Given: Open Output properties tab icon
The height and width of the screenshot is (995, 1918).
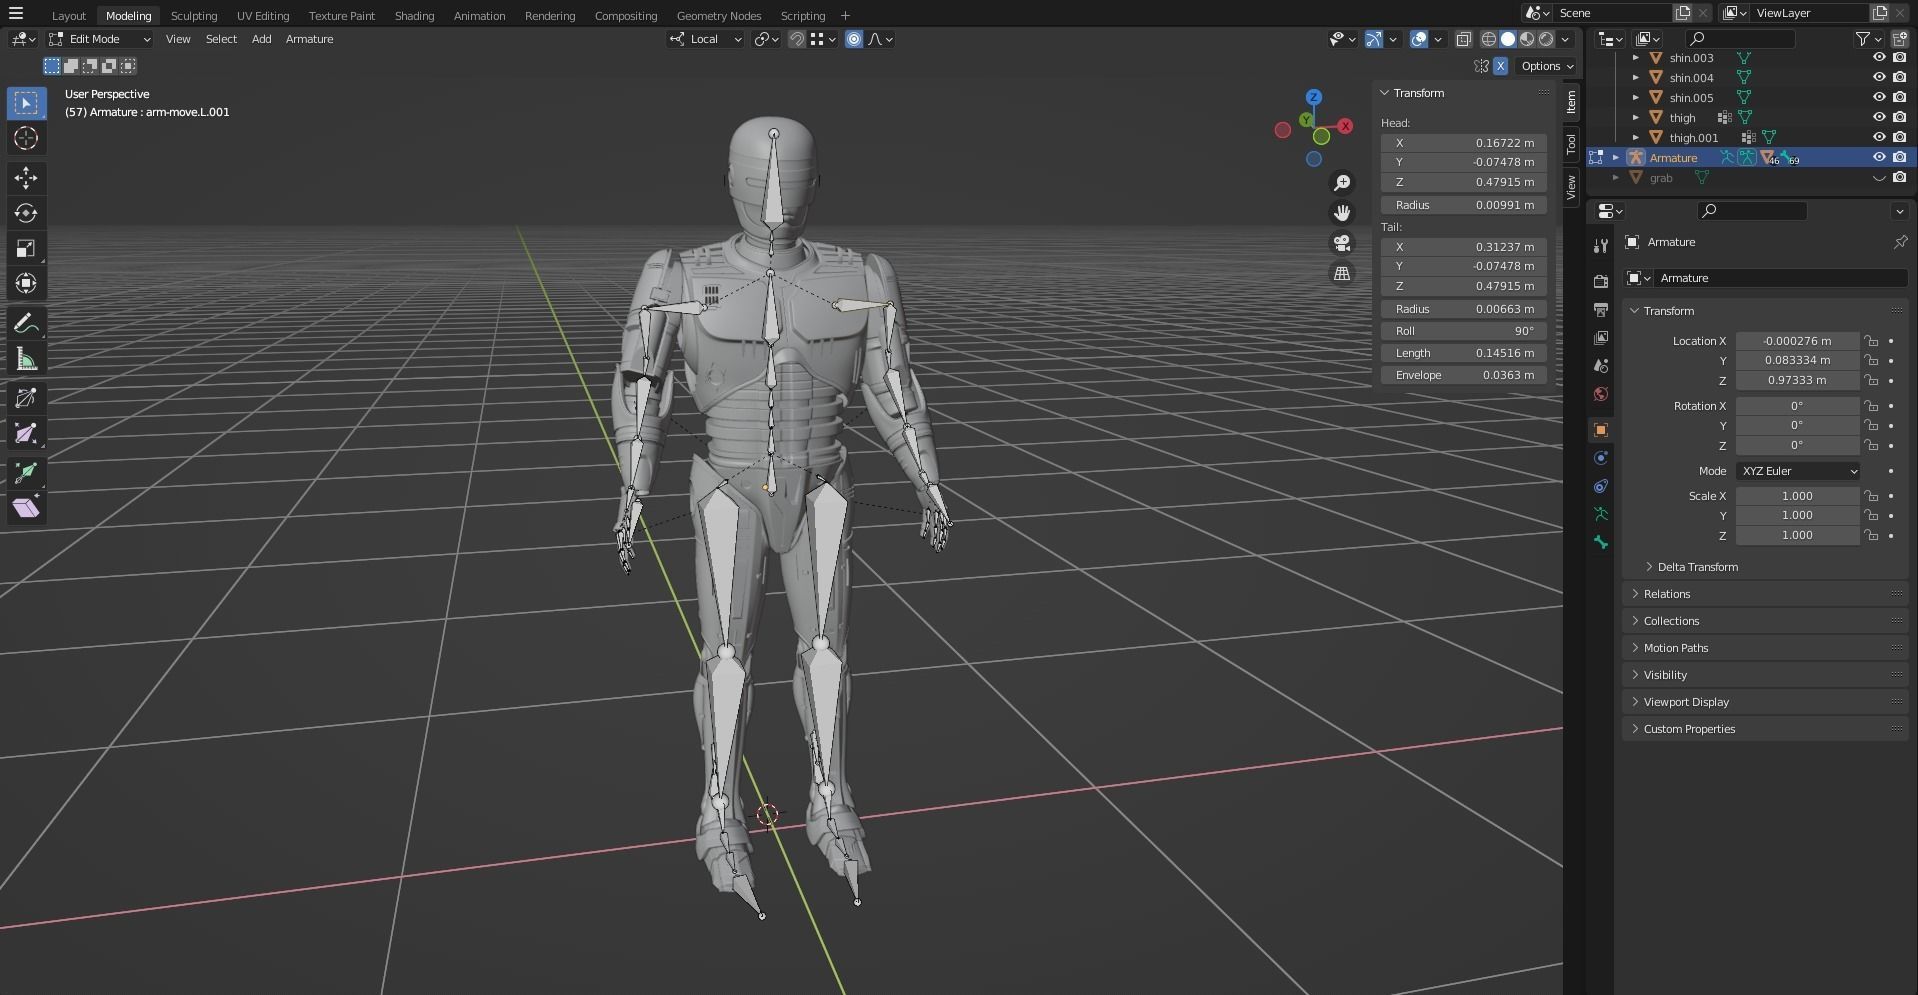Looking at the screenshot, I should (x=1601, y=310).
